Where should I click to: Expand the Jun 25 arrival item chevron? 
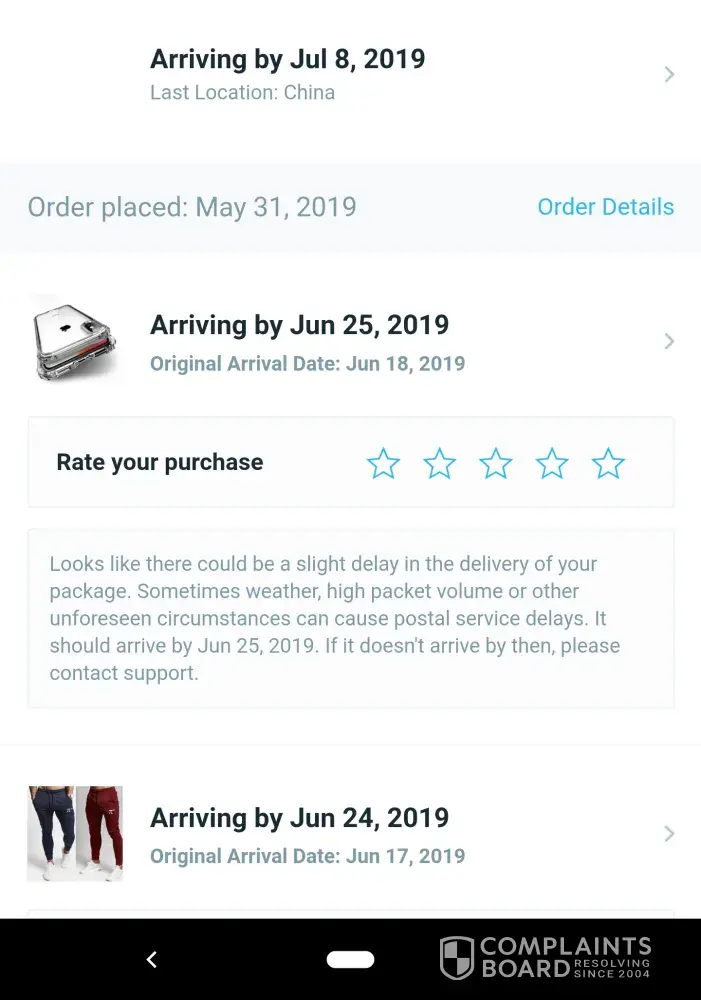[x=669, y=341]
